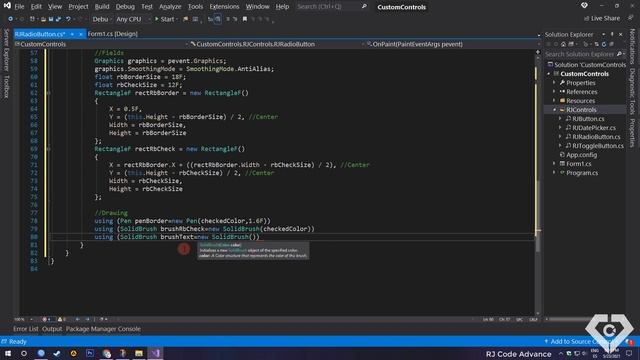Switch to the Form1.cs [Design] tab

click(113, 34)
